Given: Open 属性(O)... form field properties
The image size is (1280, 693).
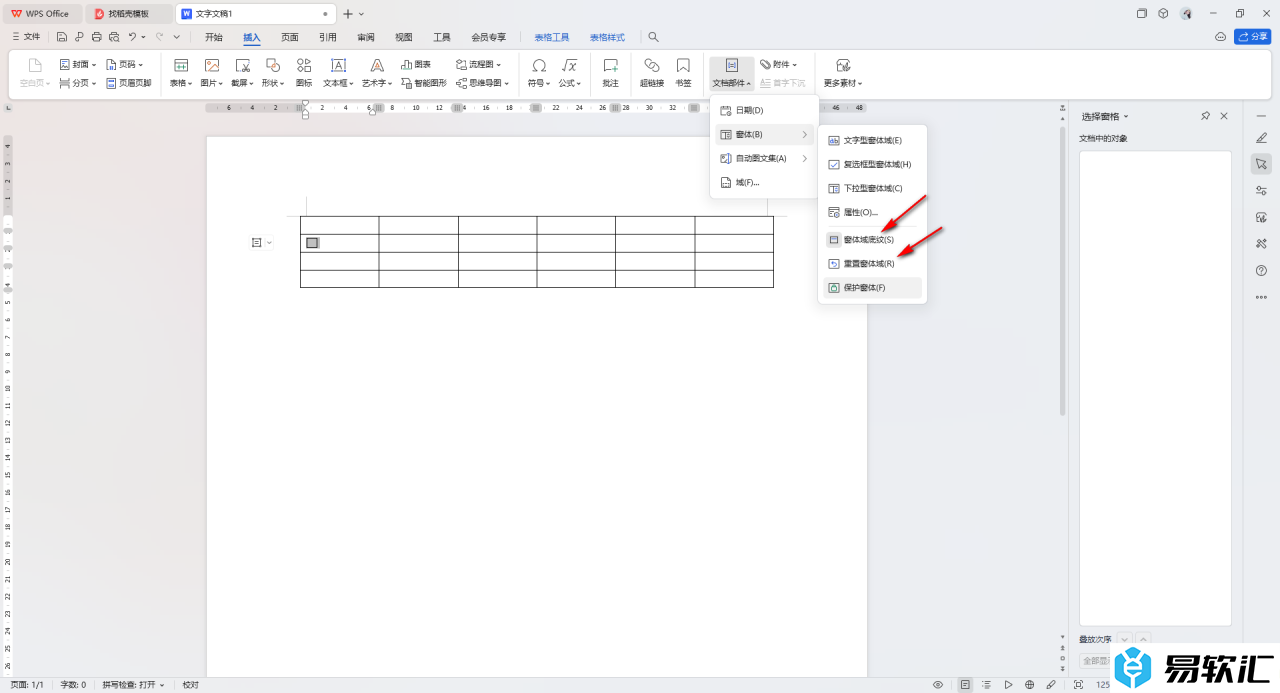Looking at the screenshot, I should [872, 212].
